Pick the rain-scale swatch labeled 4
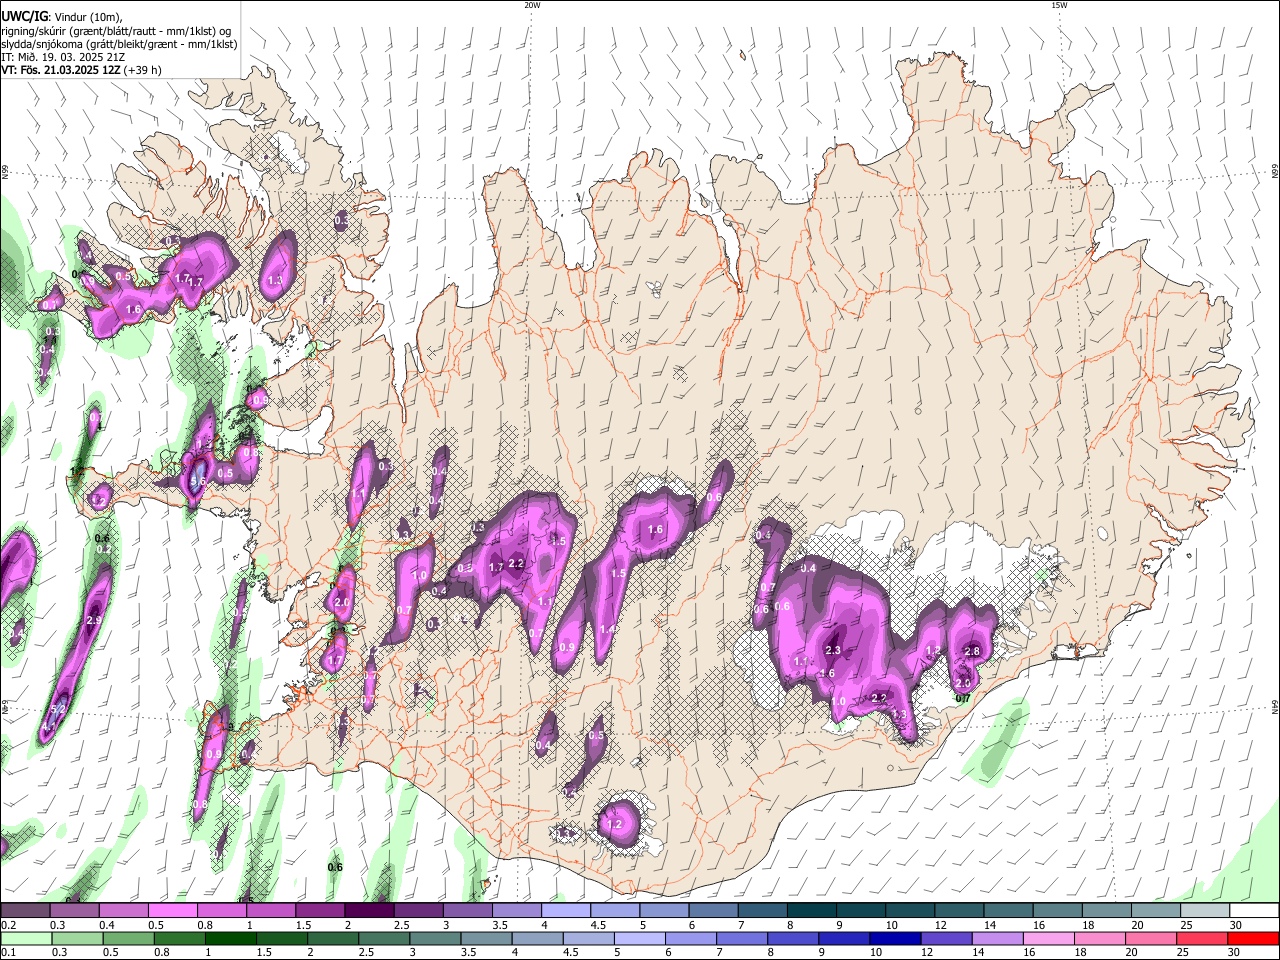 [538, 939]
